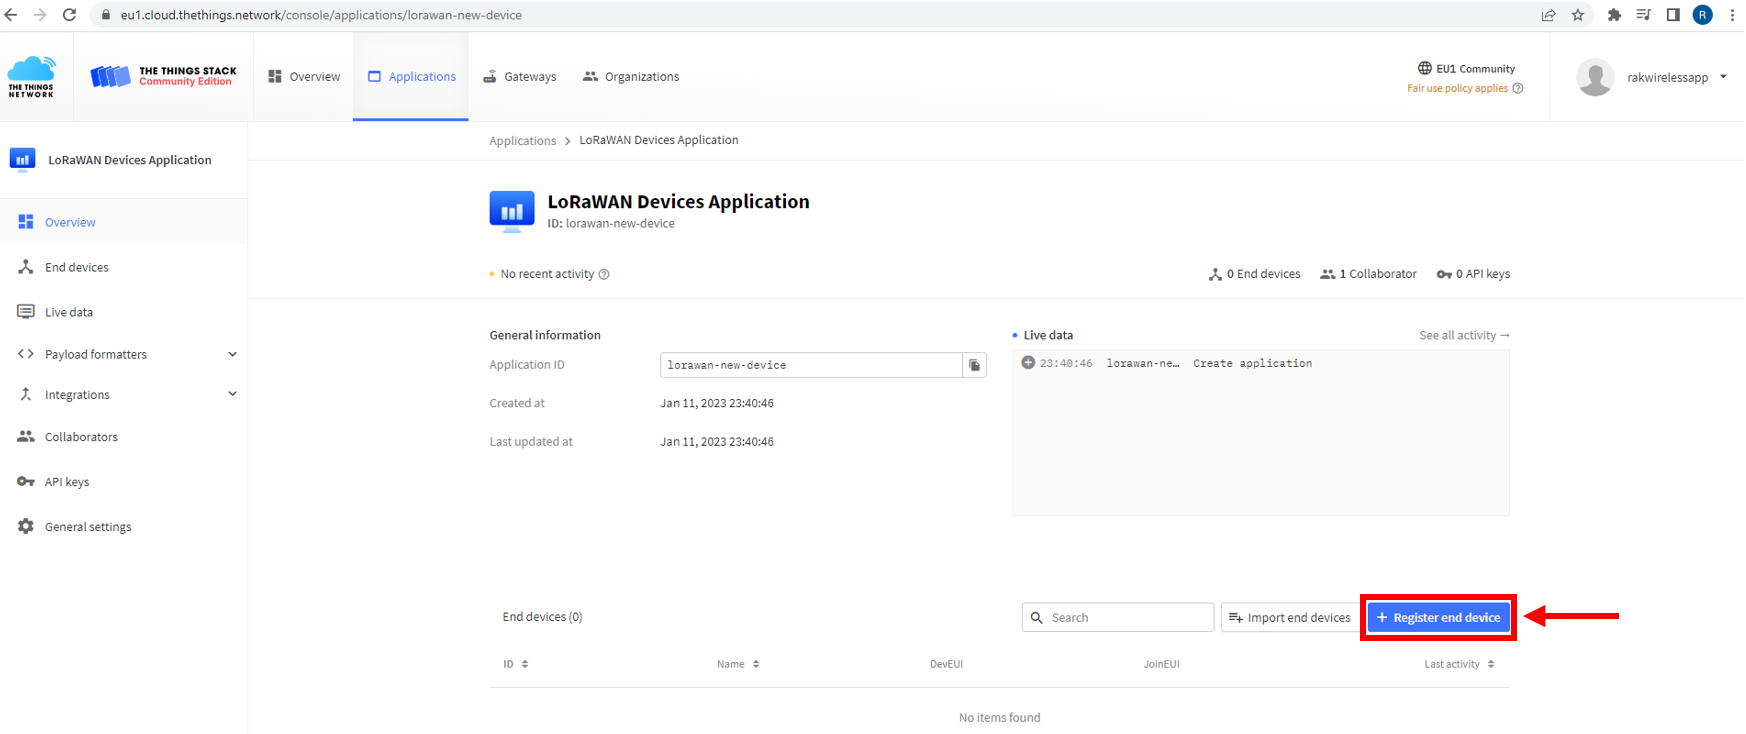Expand Integrations menu
Image resolution: width=1746 pixels, height=734 pixels.
click(x=123, y=394)
